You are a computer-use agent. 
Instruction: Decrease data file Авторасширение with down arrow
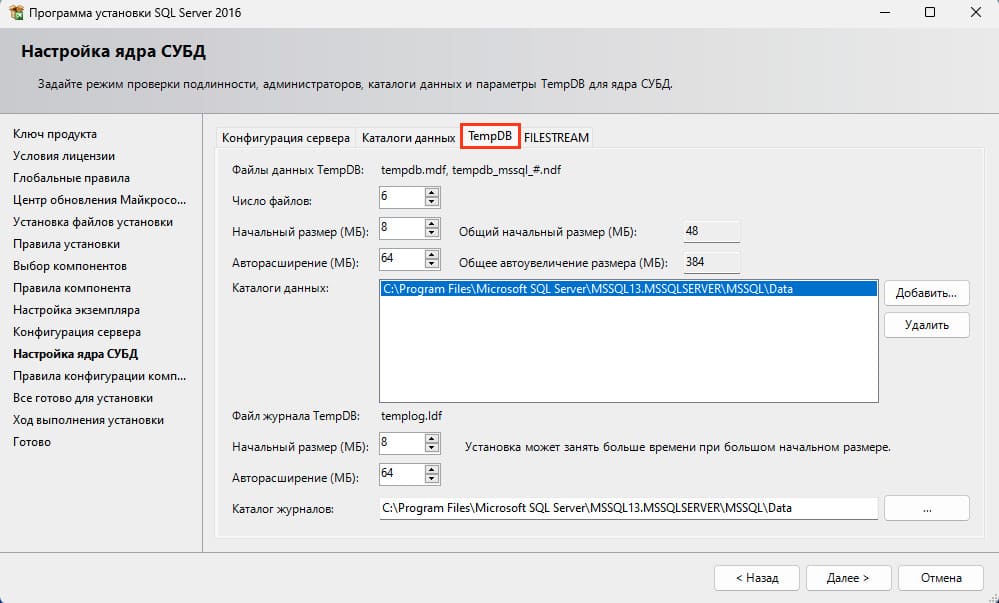click(x=432, y=264)
